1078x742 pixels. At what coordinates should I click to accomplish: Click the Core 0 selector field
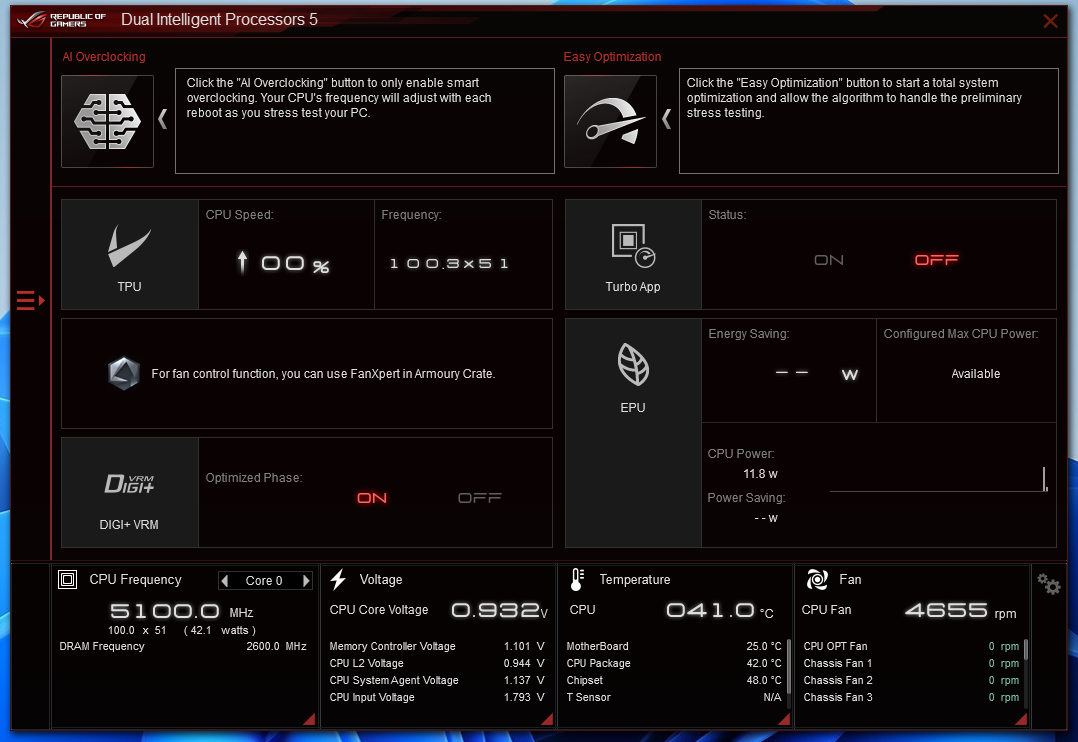pos(265,580)
